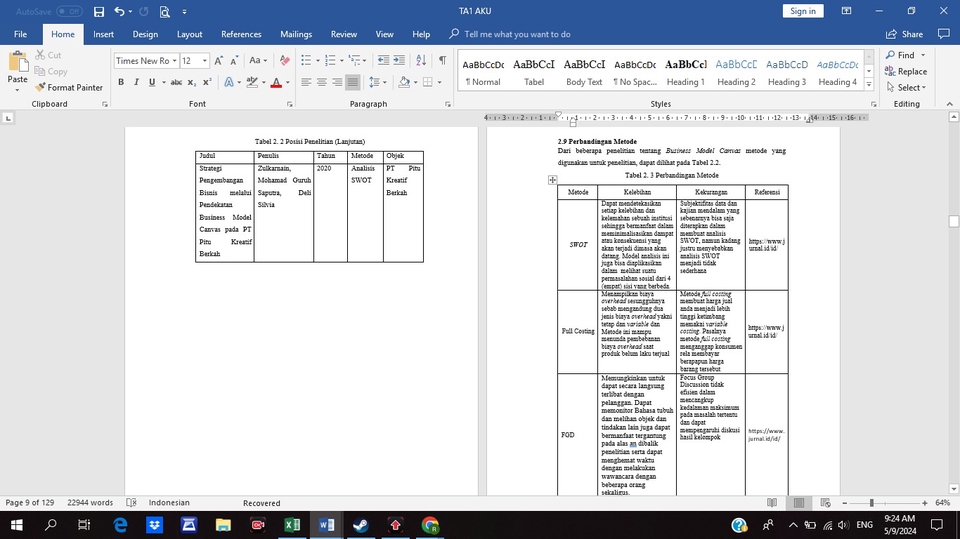
Task: Increase font size with Grow Font
Action: (219, 61)
